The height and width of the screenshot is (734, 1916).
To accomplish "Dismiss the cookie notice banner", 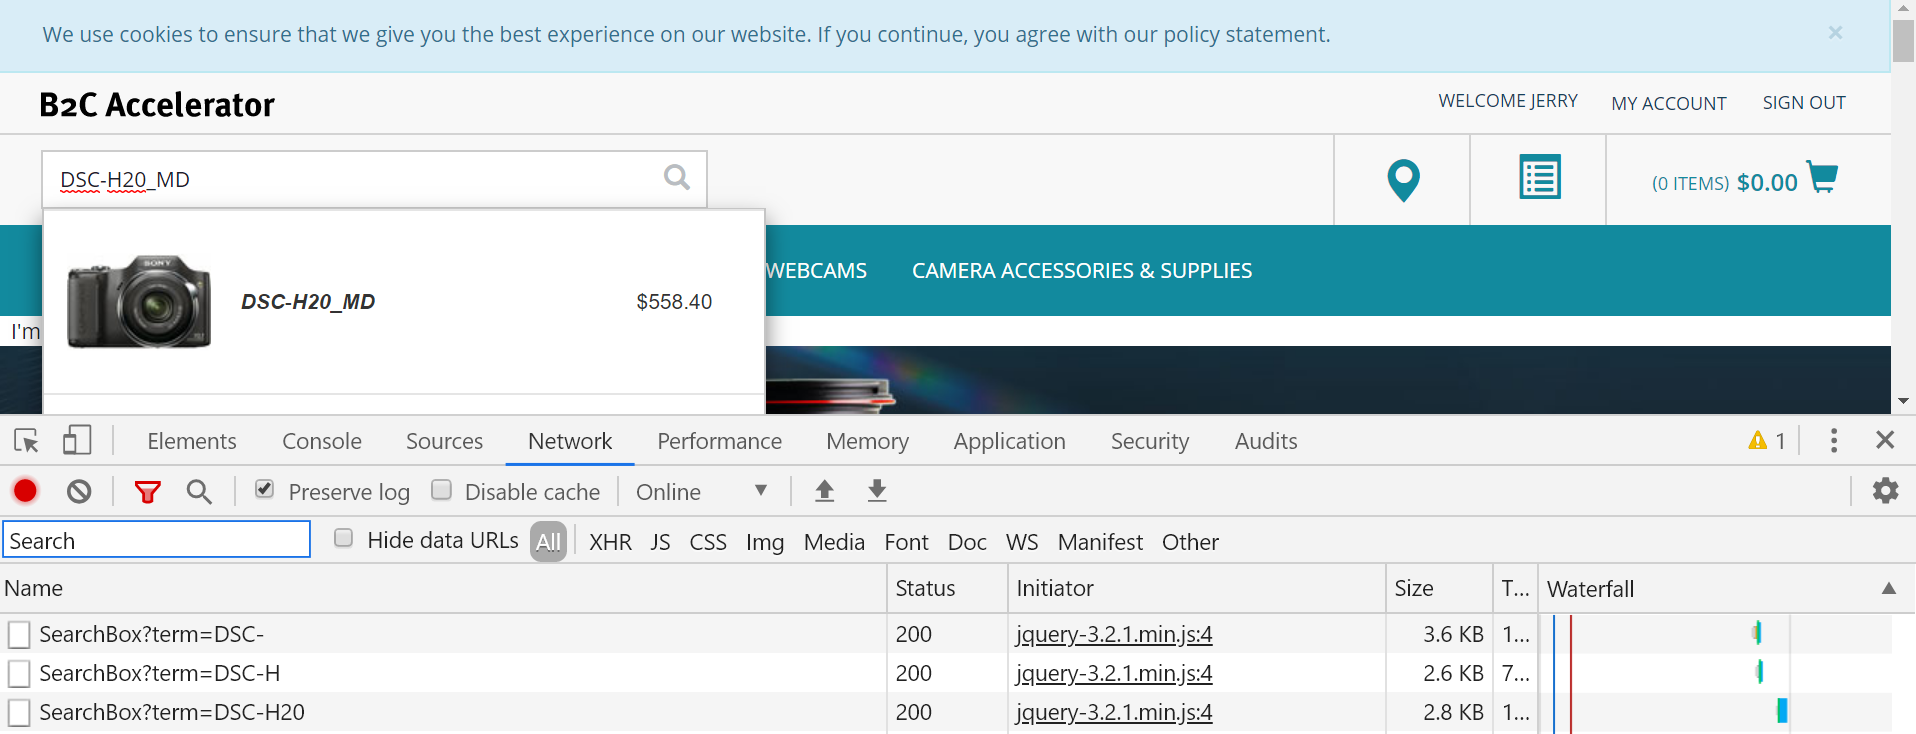I will coord(1835,33).
